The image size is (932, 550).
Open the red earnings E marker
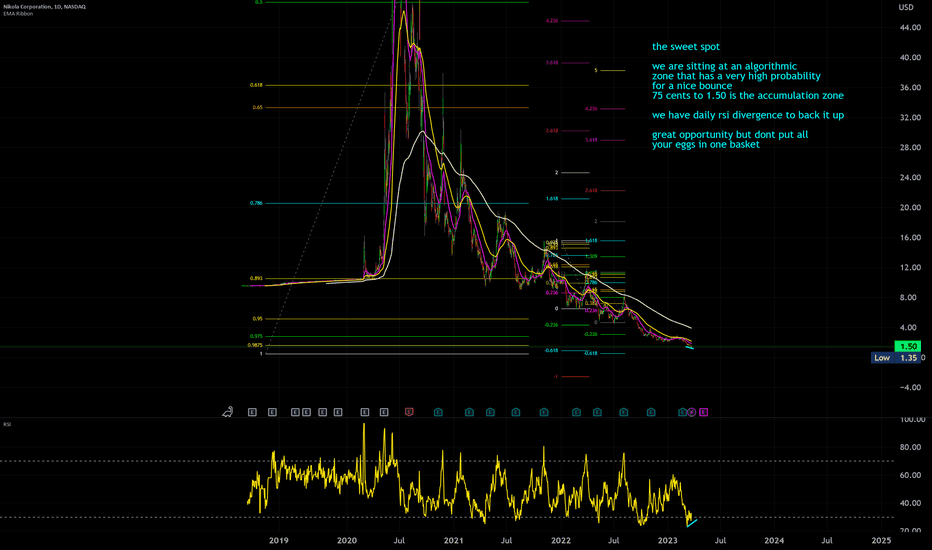click(409, 411)
